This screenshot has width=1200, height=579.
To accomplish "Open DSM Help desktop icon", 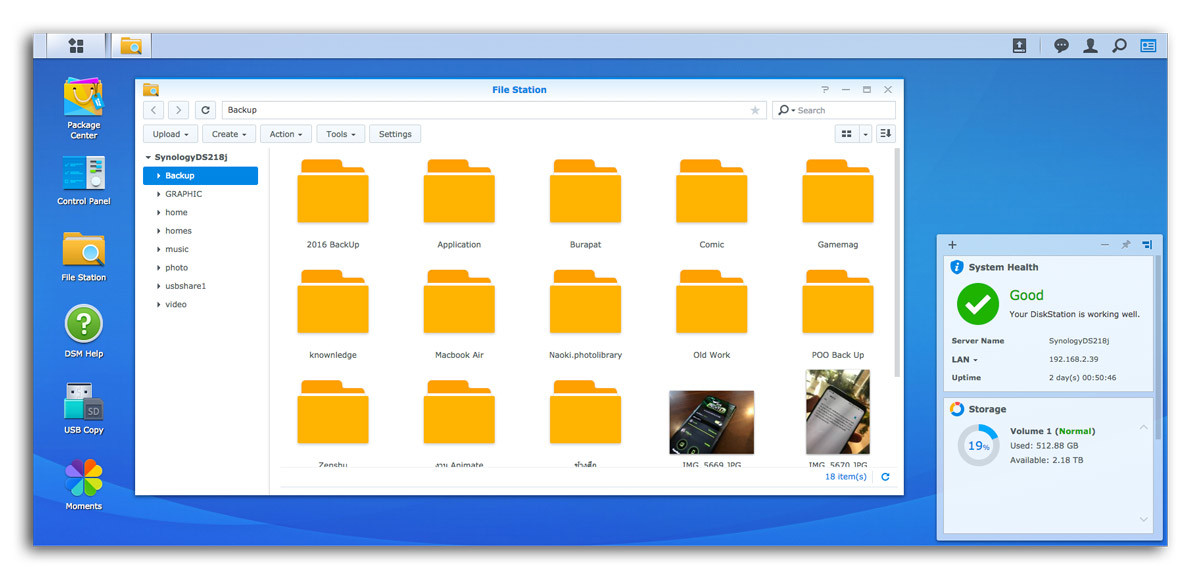I will pos(84,332).
